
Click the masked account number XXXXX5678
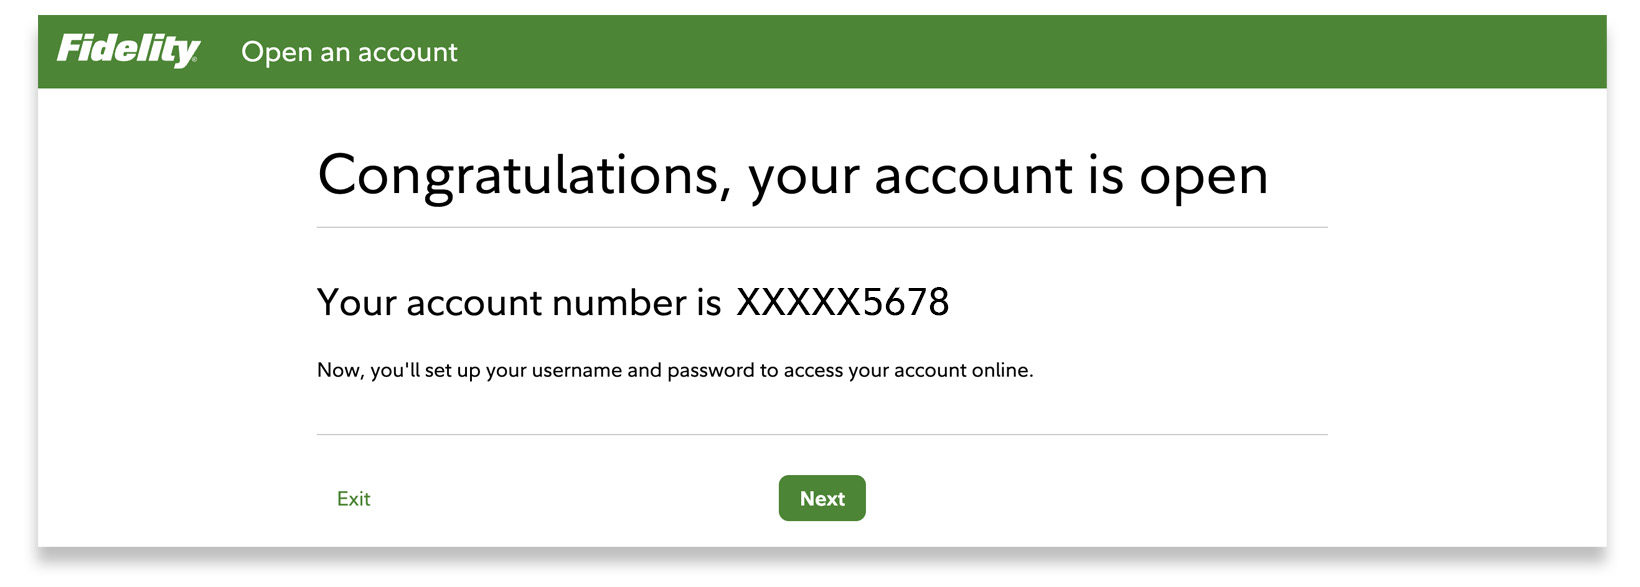[x=842, y=303]
